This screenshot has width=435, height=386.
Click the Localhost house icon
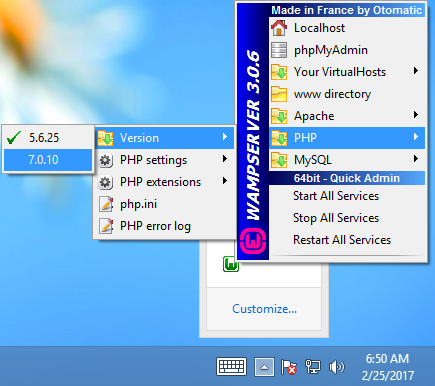[279, 28]
